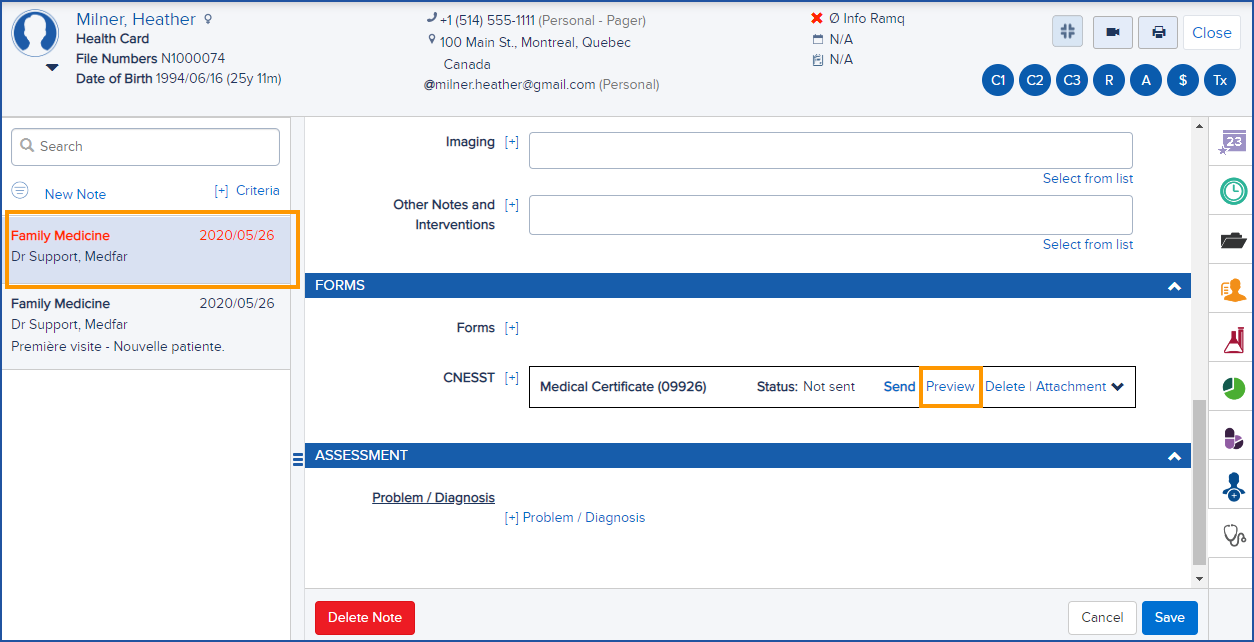Send the Medical Certificate form
This screenshot has width=1254, height=642.
click(x=898, y=386)
